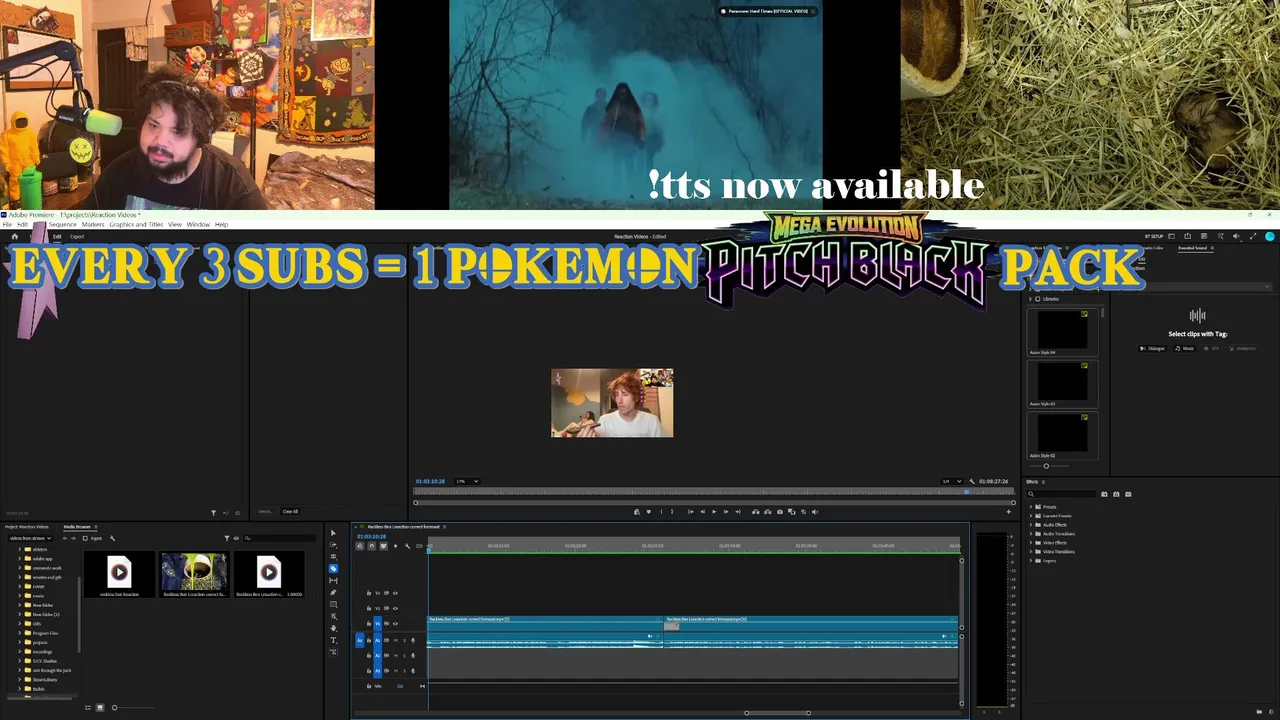The width and height of the screenshot is (1280, 720).
Task: Play the sequence in Program Monitor
Action: 714,512
